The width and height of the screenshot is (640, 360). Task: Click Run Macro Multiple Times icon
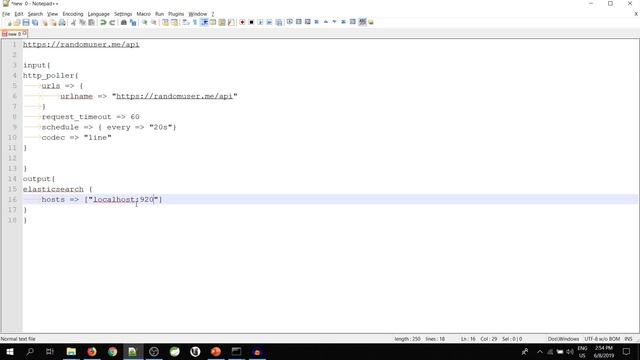[x=269, y=22]
